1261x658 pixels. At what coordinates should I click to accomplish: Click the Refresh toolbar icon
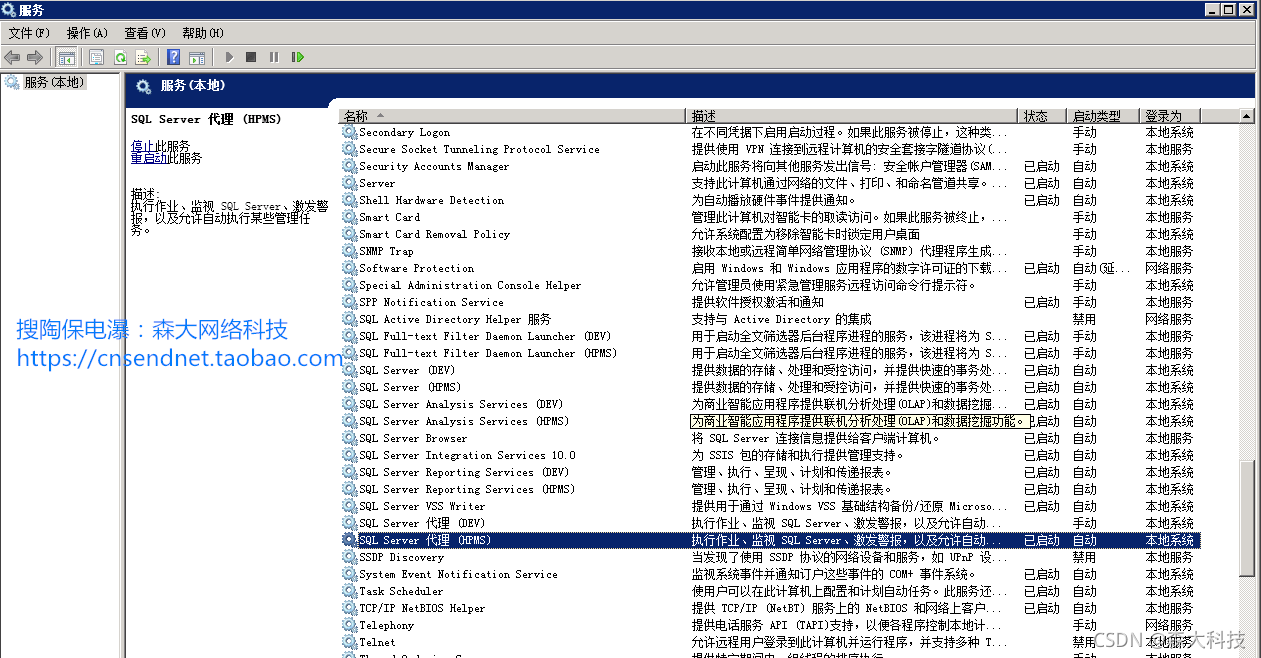[120, 58]
